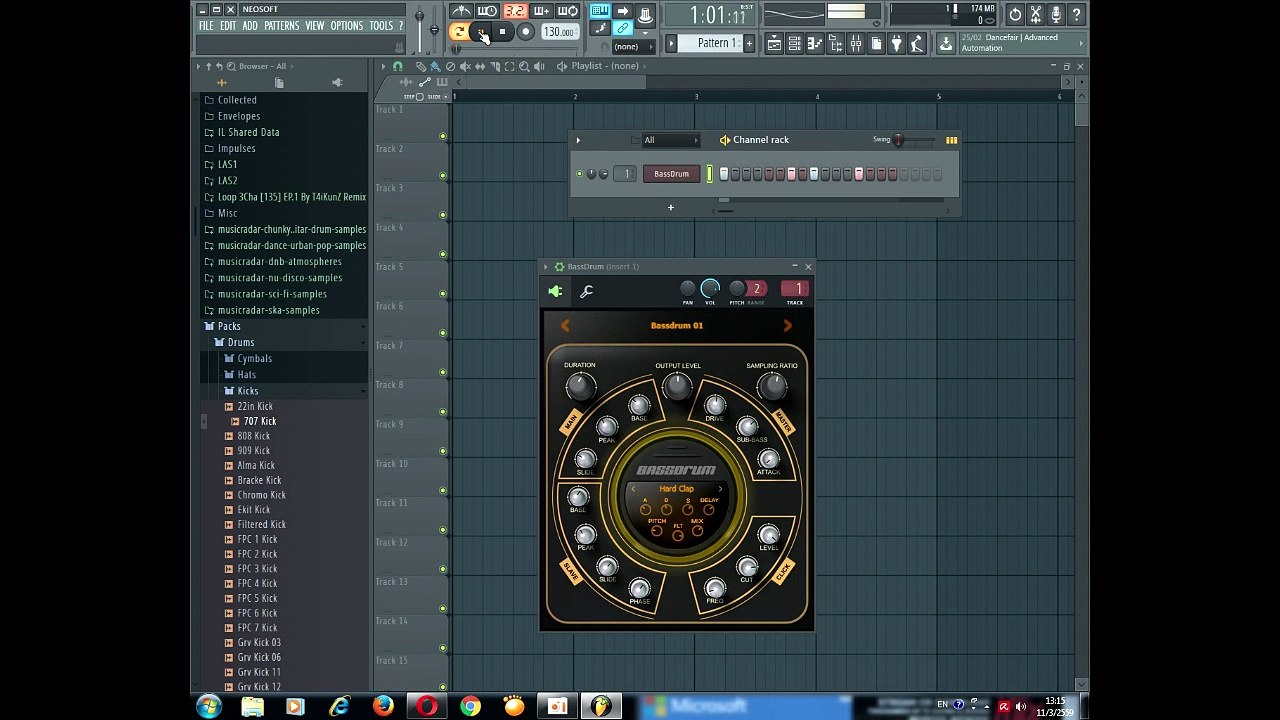
Task: Select the playlist select tool
Action: coord(509,66)
